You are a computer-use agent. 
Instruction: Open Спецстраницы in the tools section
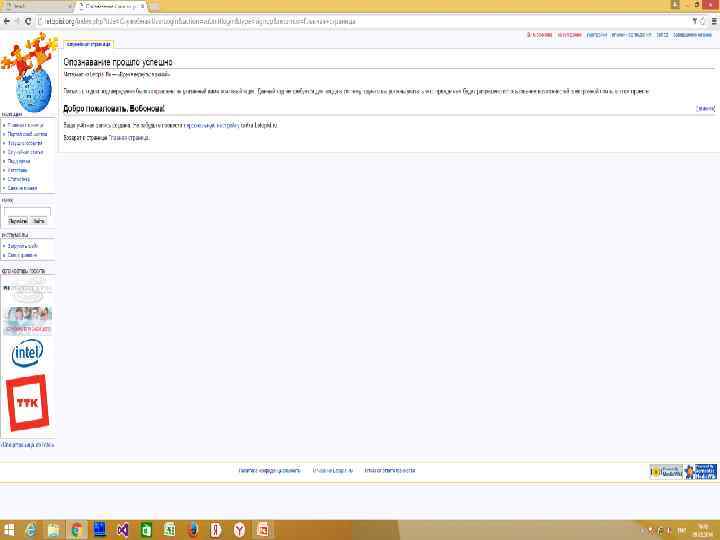click(22, 255)
